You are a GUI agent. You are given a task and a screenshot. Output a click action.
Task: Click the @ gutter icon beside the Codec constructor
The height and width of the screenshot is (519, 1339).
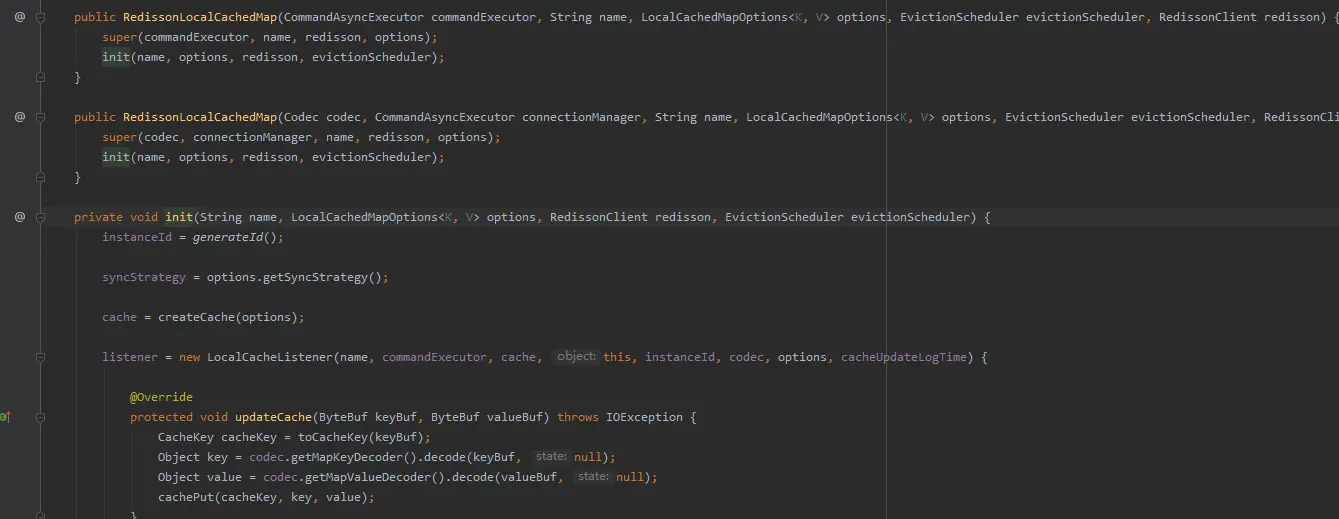pyautogui.click(x=19, y=117)
